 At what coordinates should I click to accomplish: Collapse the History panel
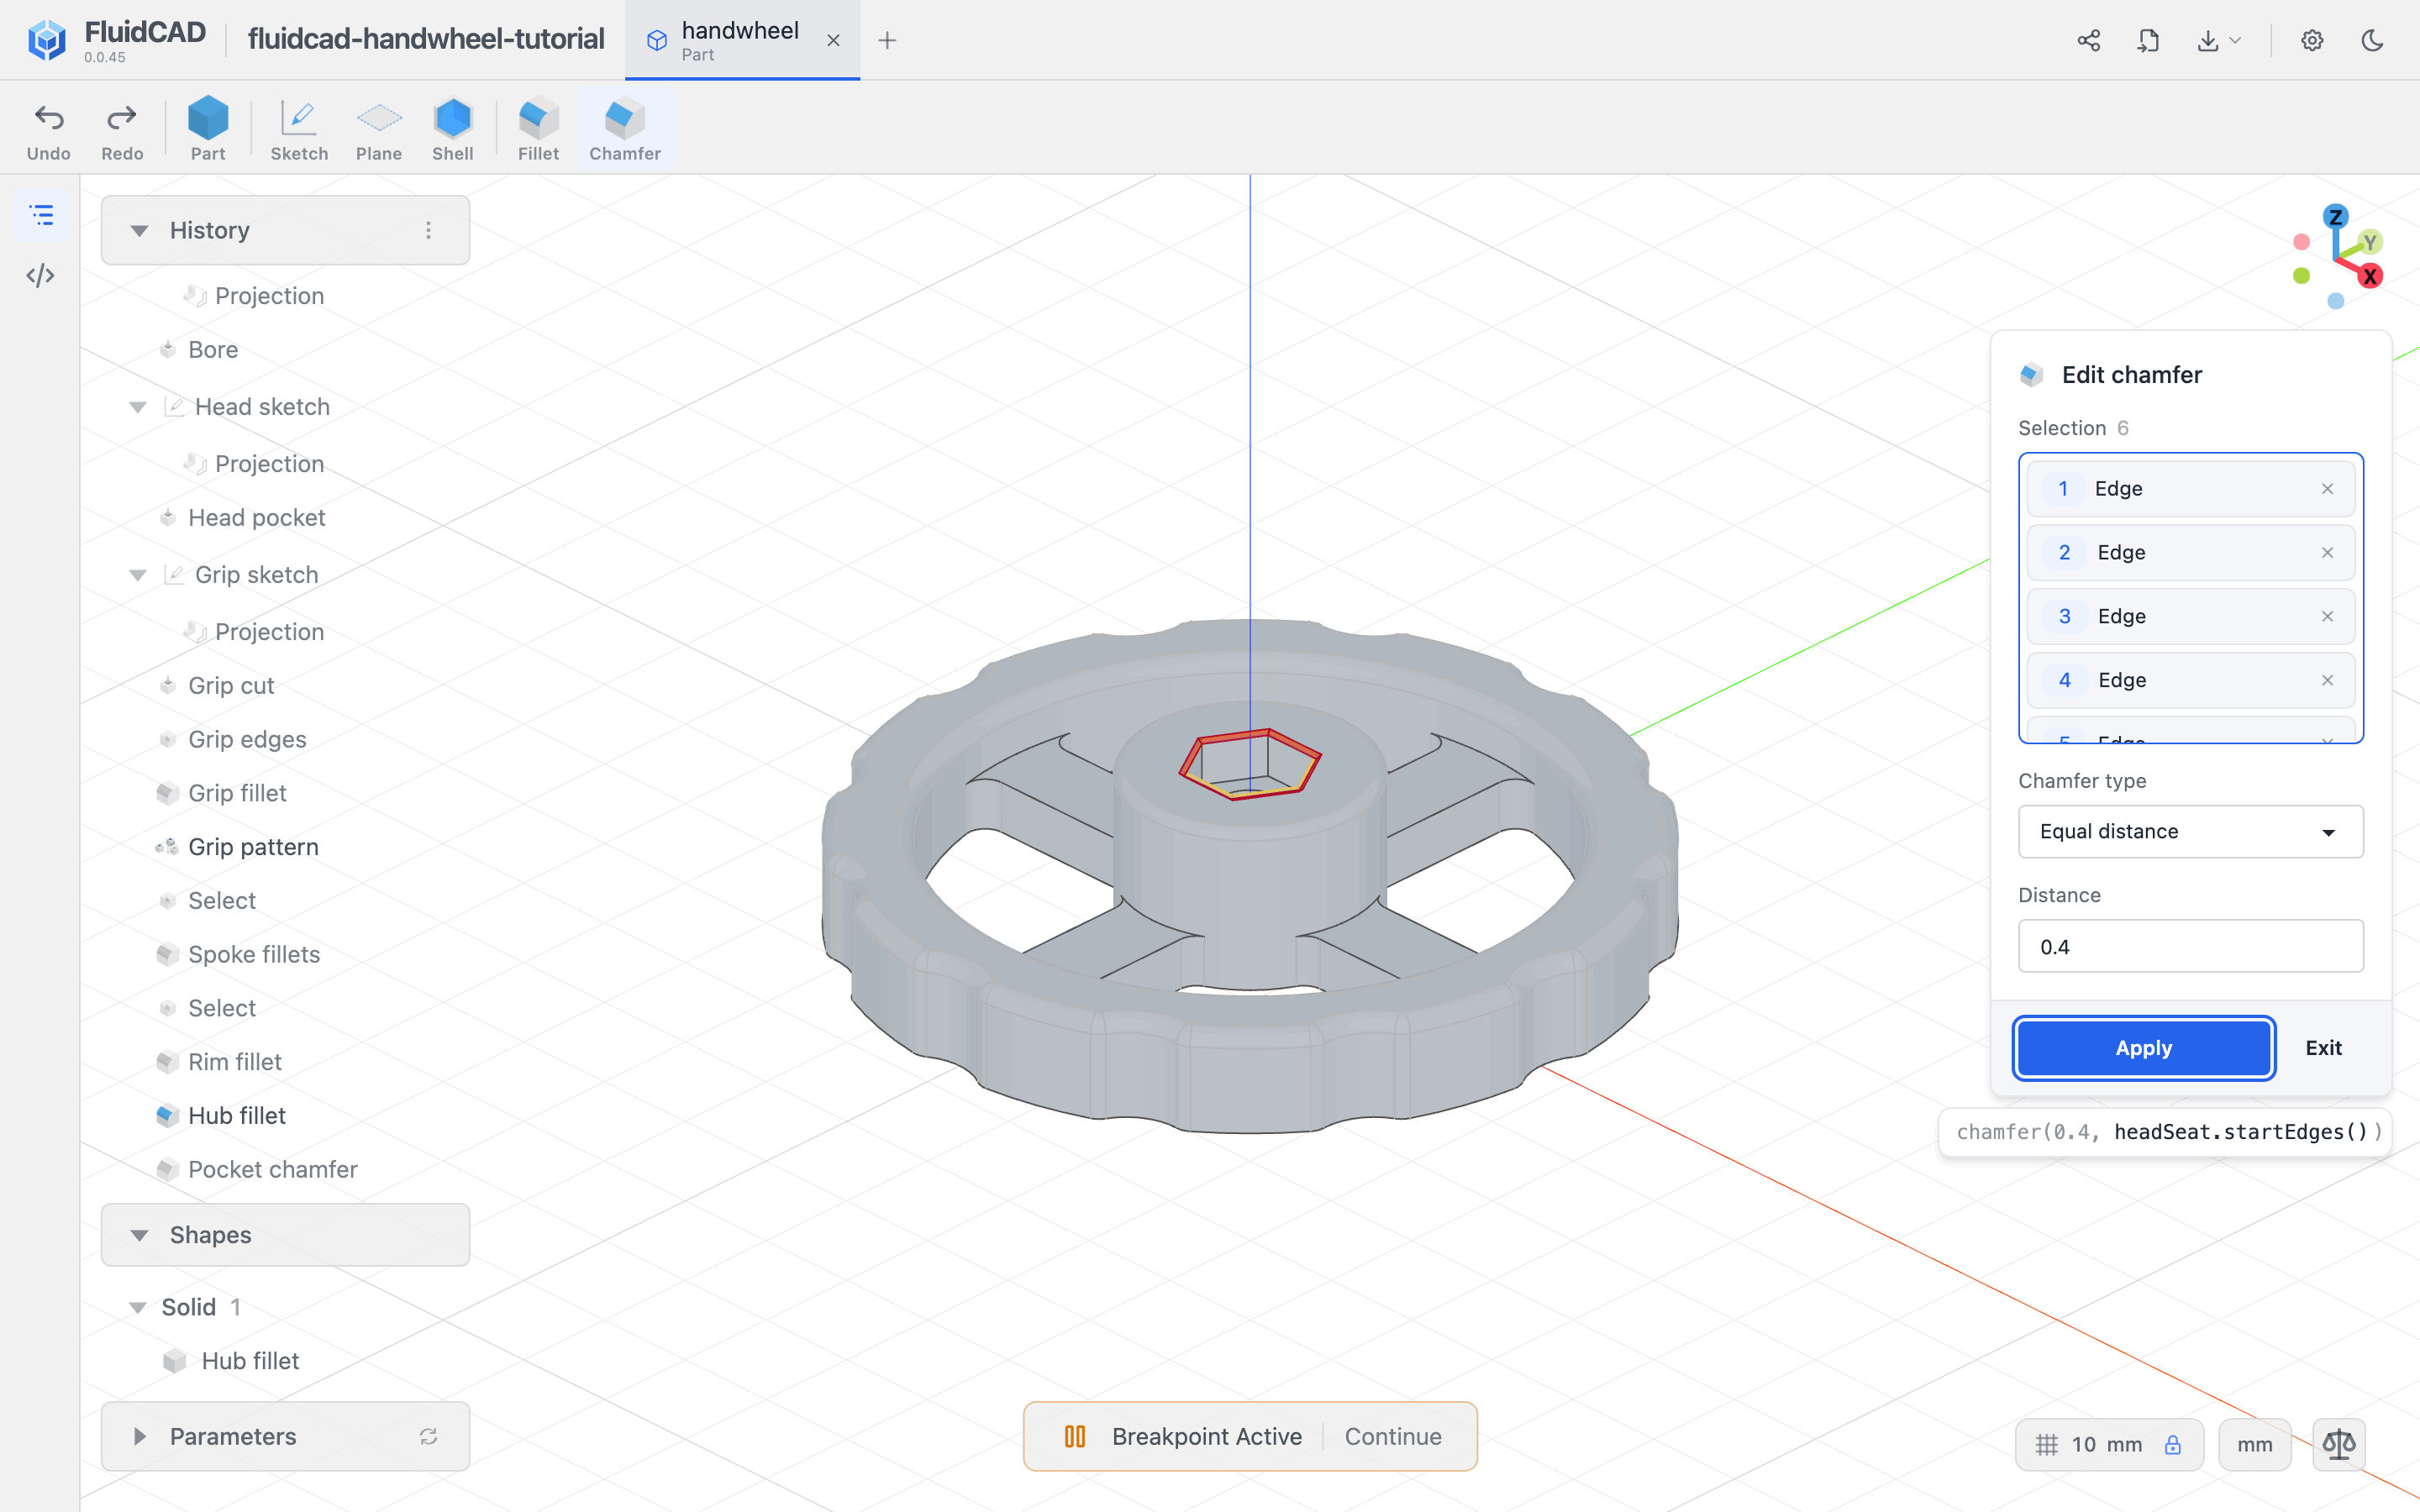coord(140,231)
